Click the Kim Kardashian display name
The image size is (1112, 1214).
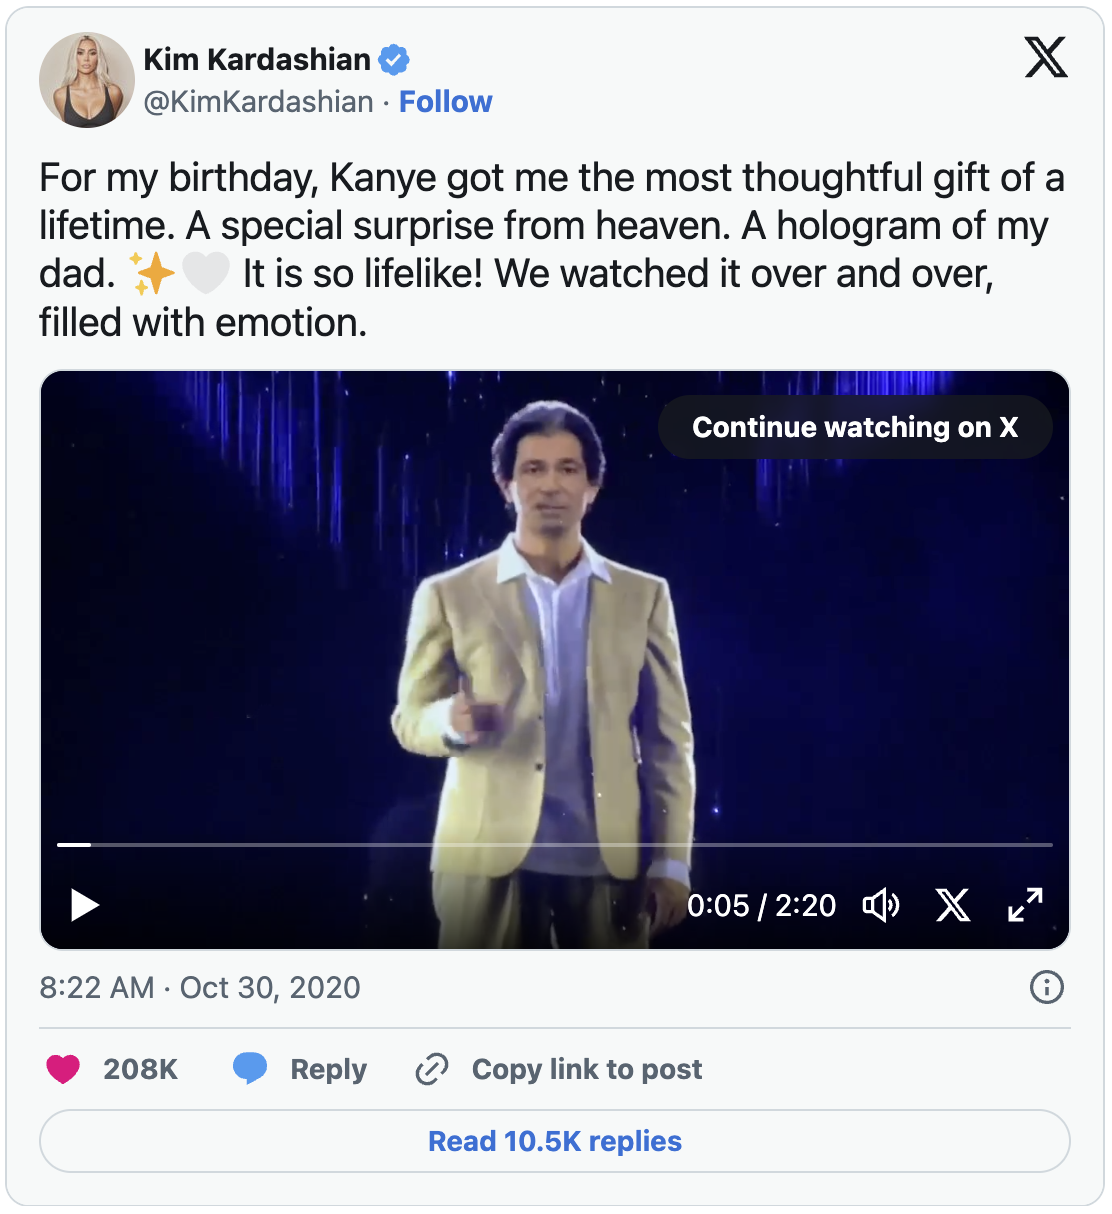coord(257,60)
